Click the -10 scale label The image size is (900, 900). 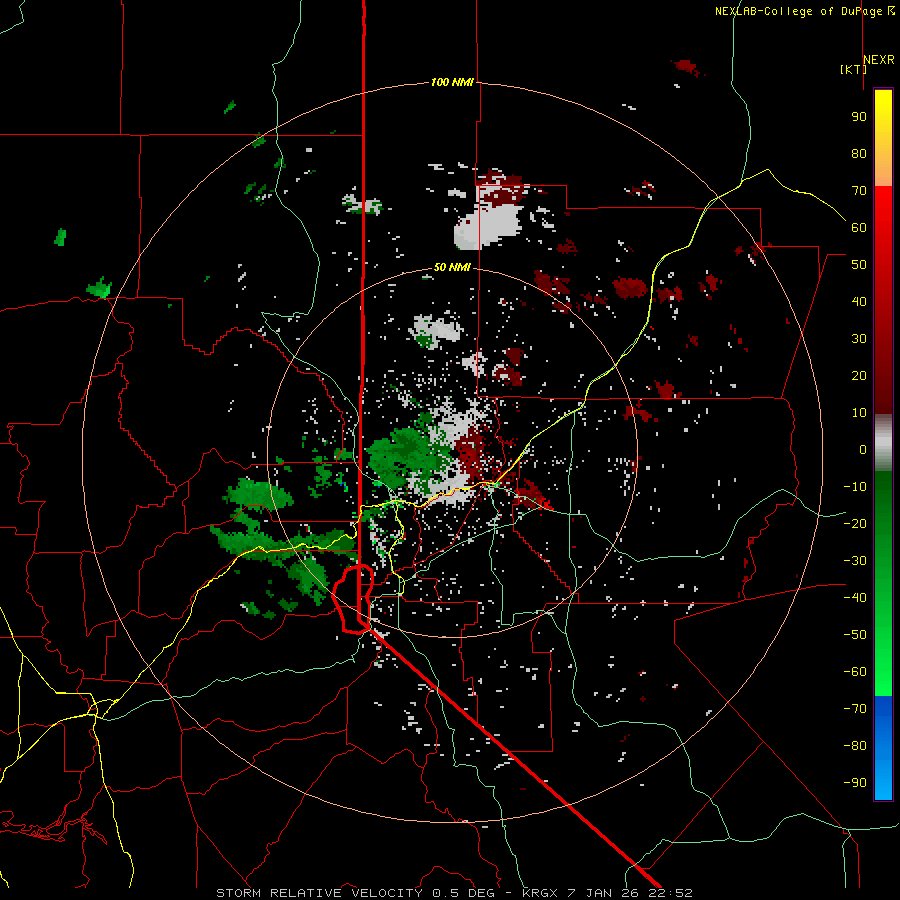pyautogui.click(x=855, y=487)
